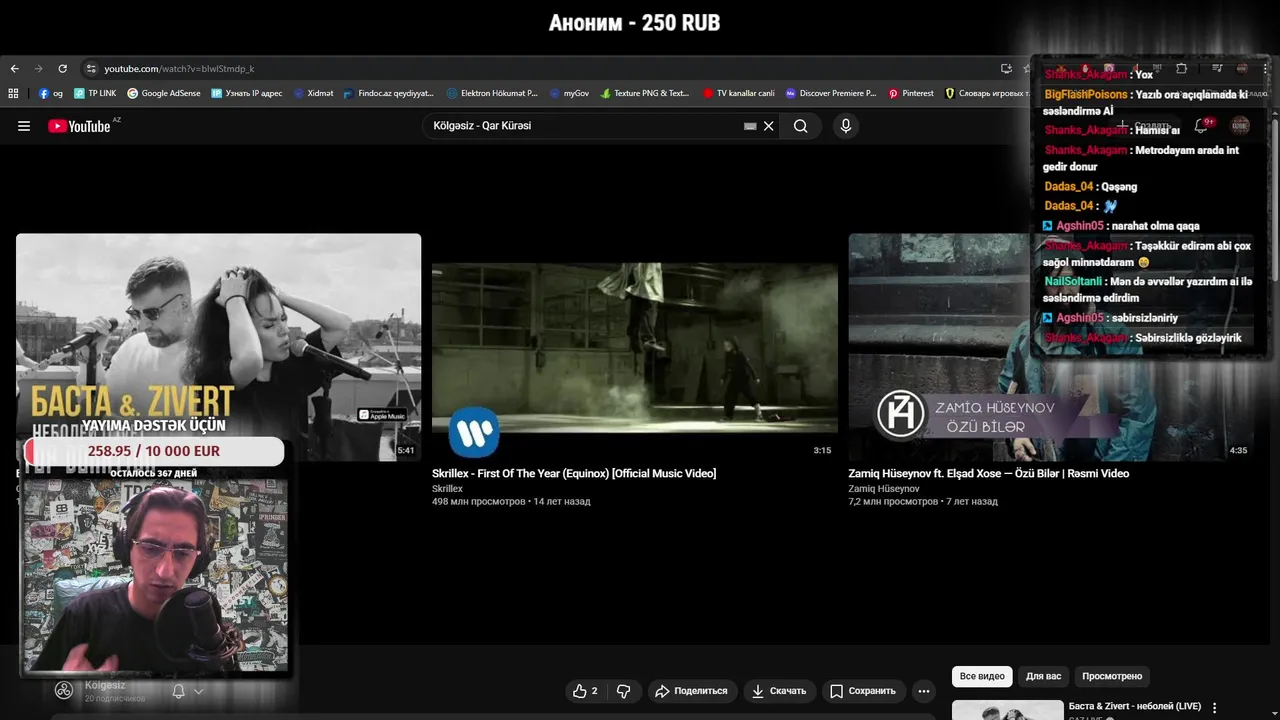Open the on-screen keyboard in search box
This screenshot has height=720, width=1280.
tap(750, 126)
